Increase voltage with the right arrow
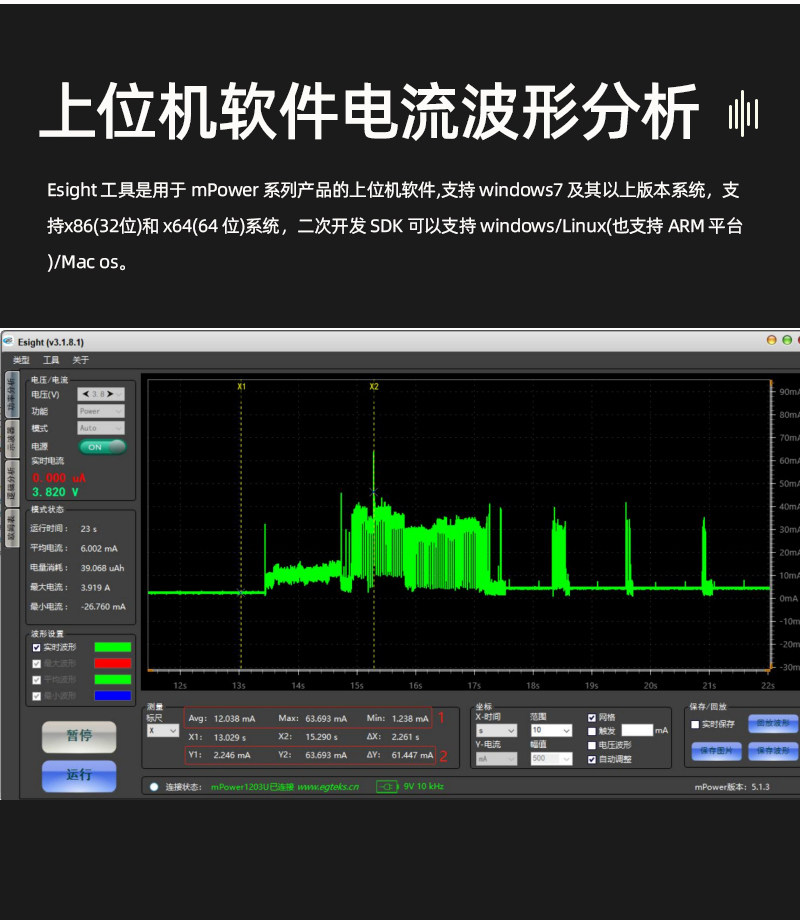 [x=109, y=394]
